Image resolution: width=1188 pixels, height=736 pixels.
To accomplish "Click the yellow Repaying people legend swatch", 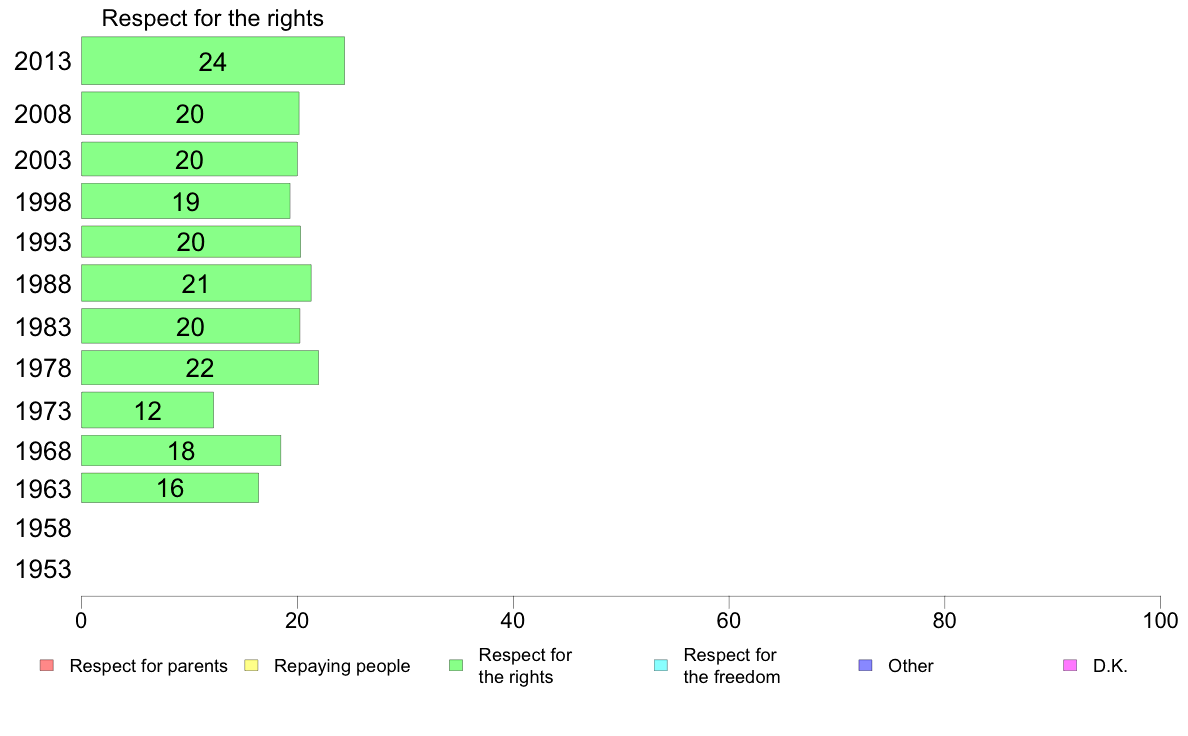I will click(252, 666).
